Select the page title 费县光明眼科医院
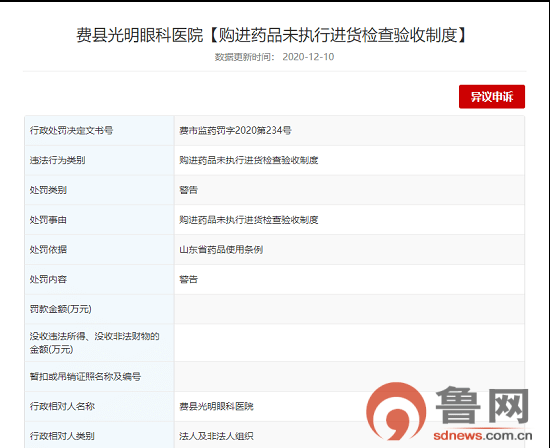Viewport: 550px width, 448px height. [140, 35]
